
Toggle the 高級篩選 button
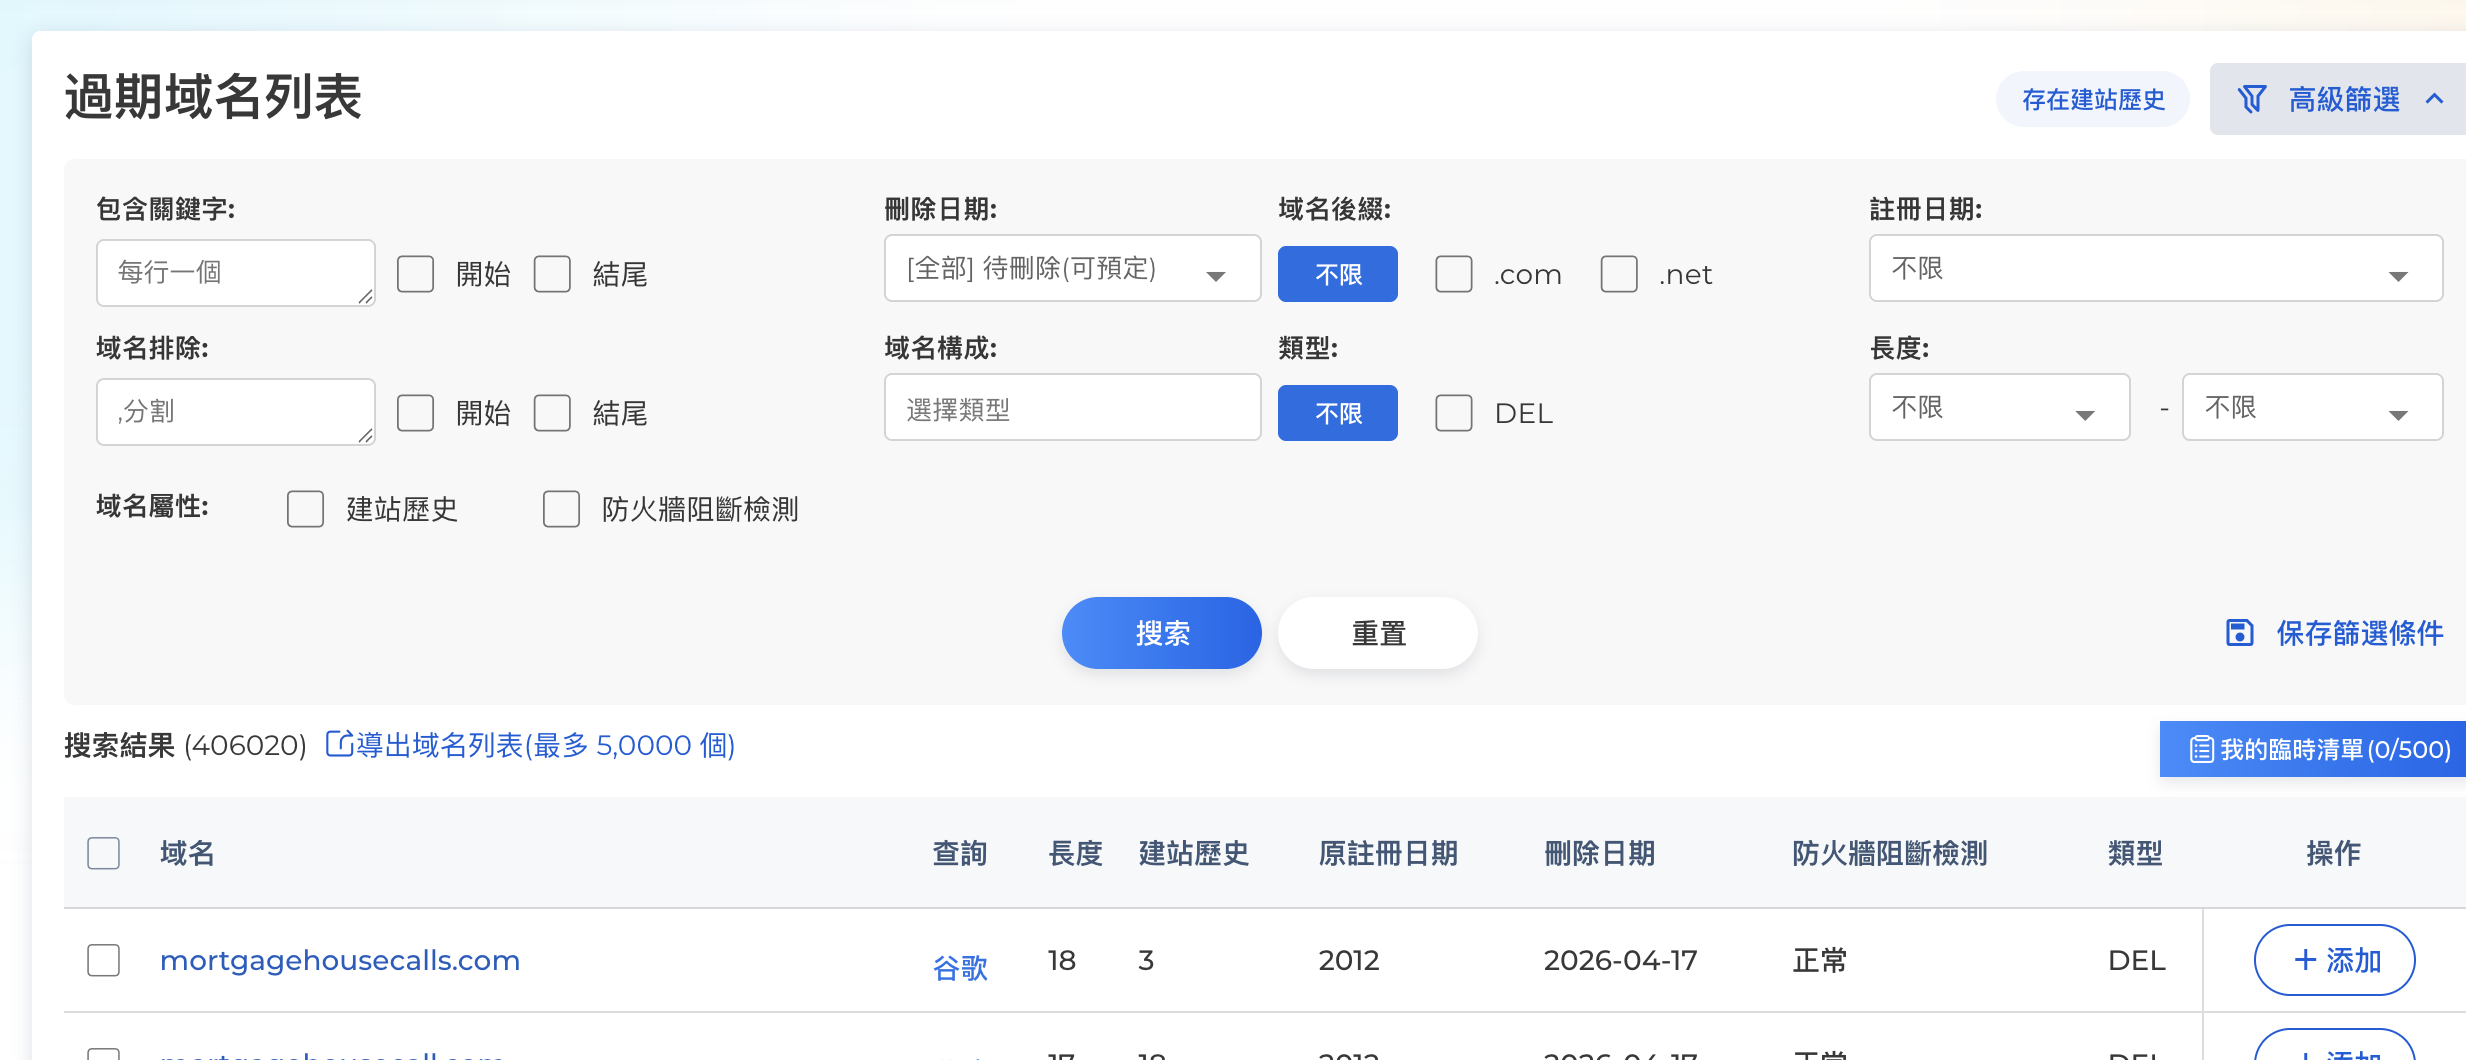(x=2338, y=99)
